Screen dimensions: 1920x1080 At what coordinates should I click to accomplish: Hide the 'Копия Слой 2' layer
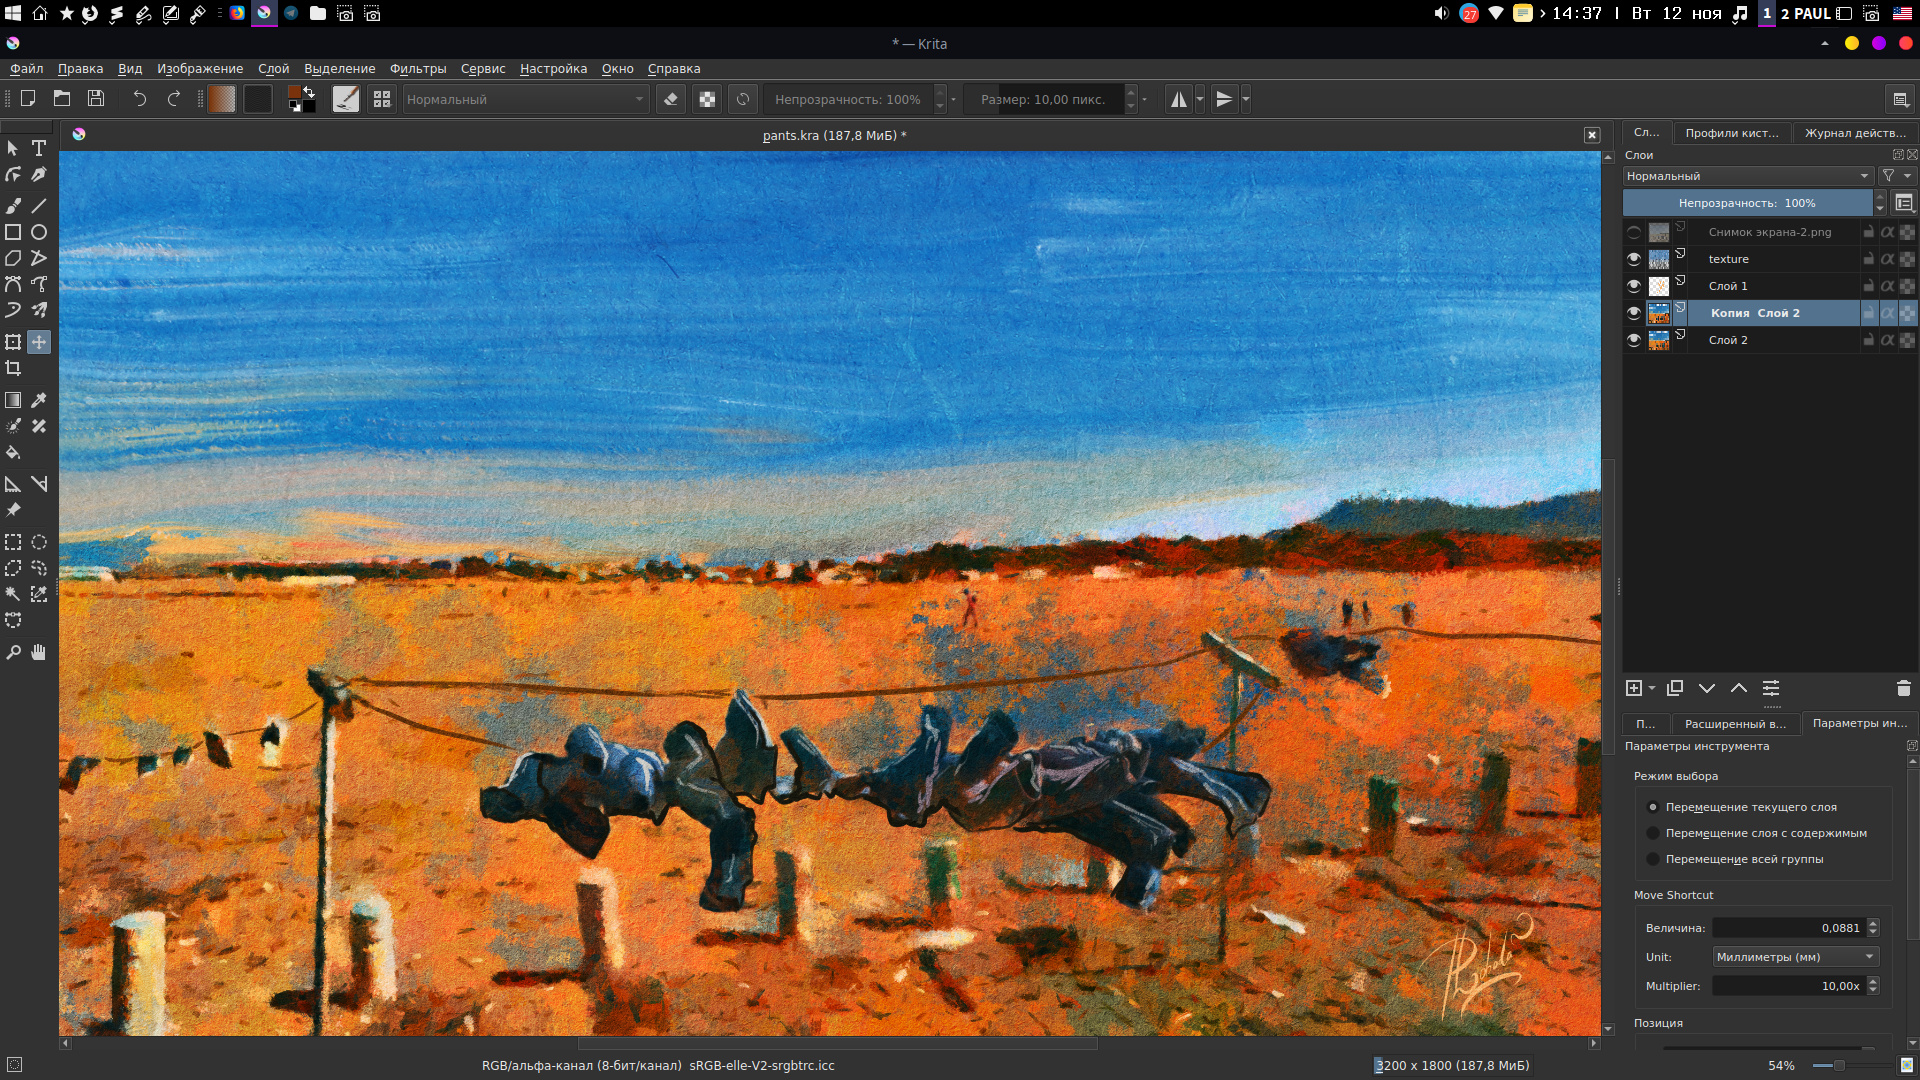coord(1634,313)
